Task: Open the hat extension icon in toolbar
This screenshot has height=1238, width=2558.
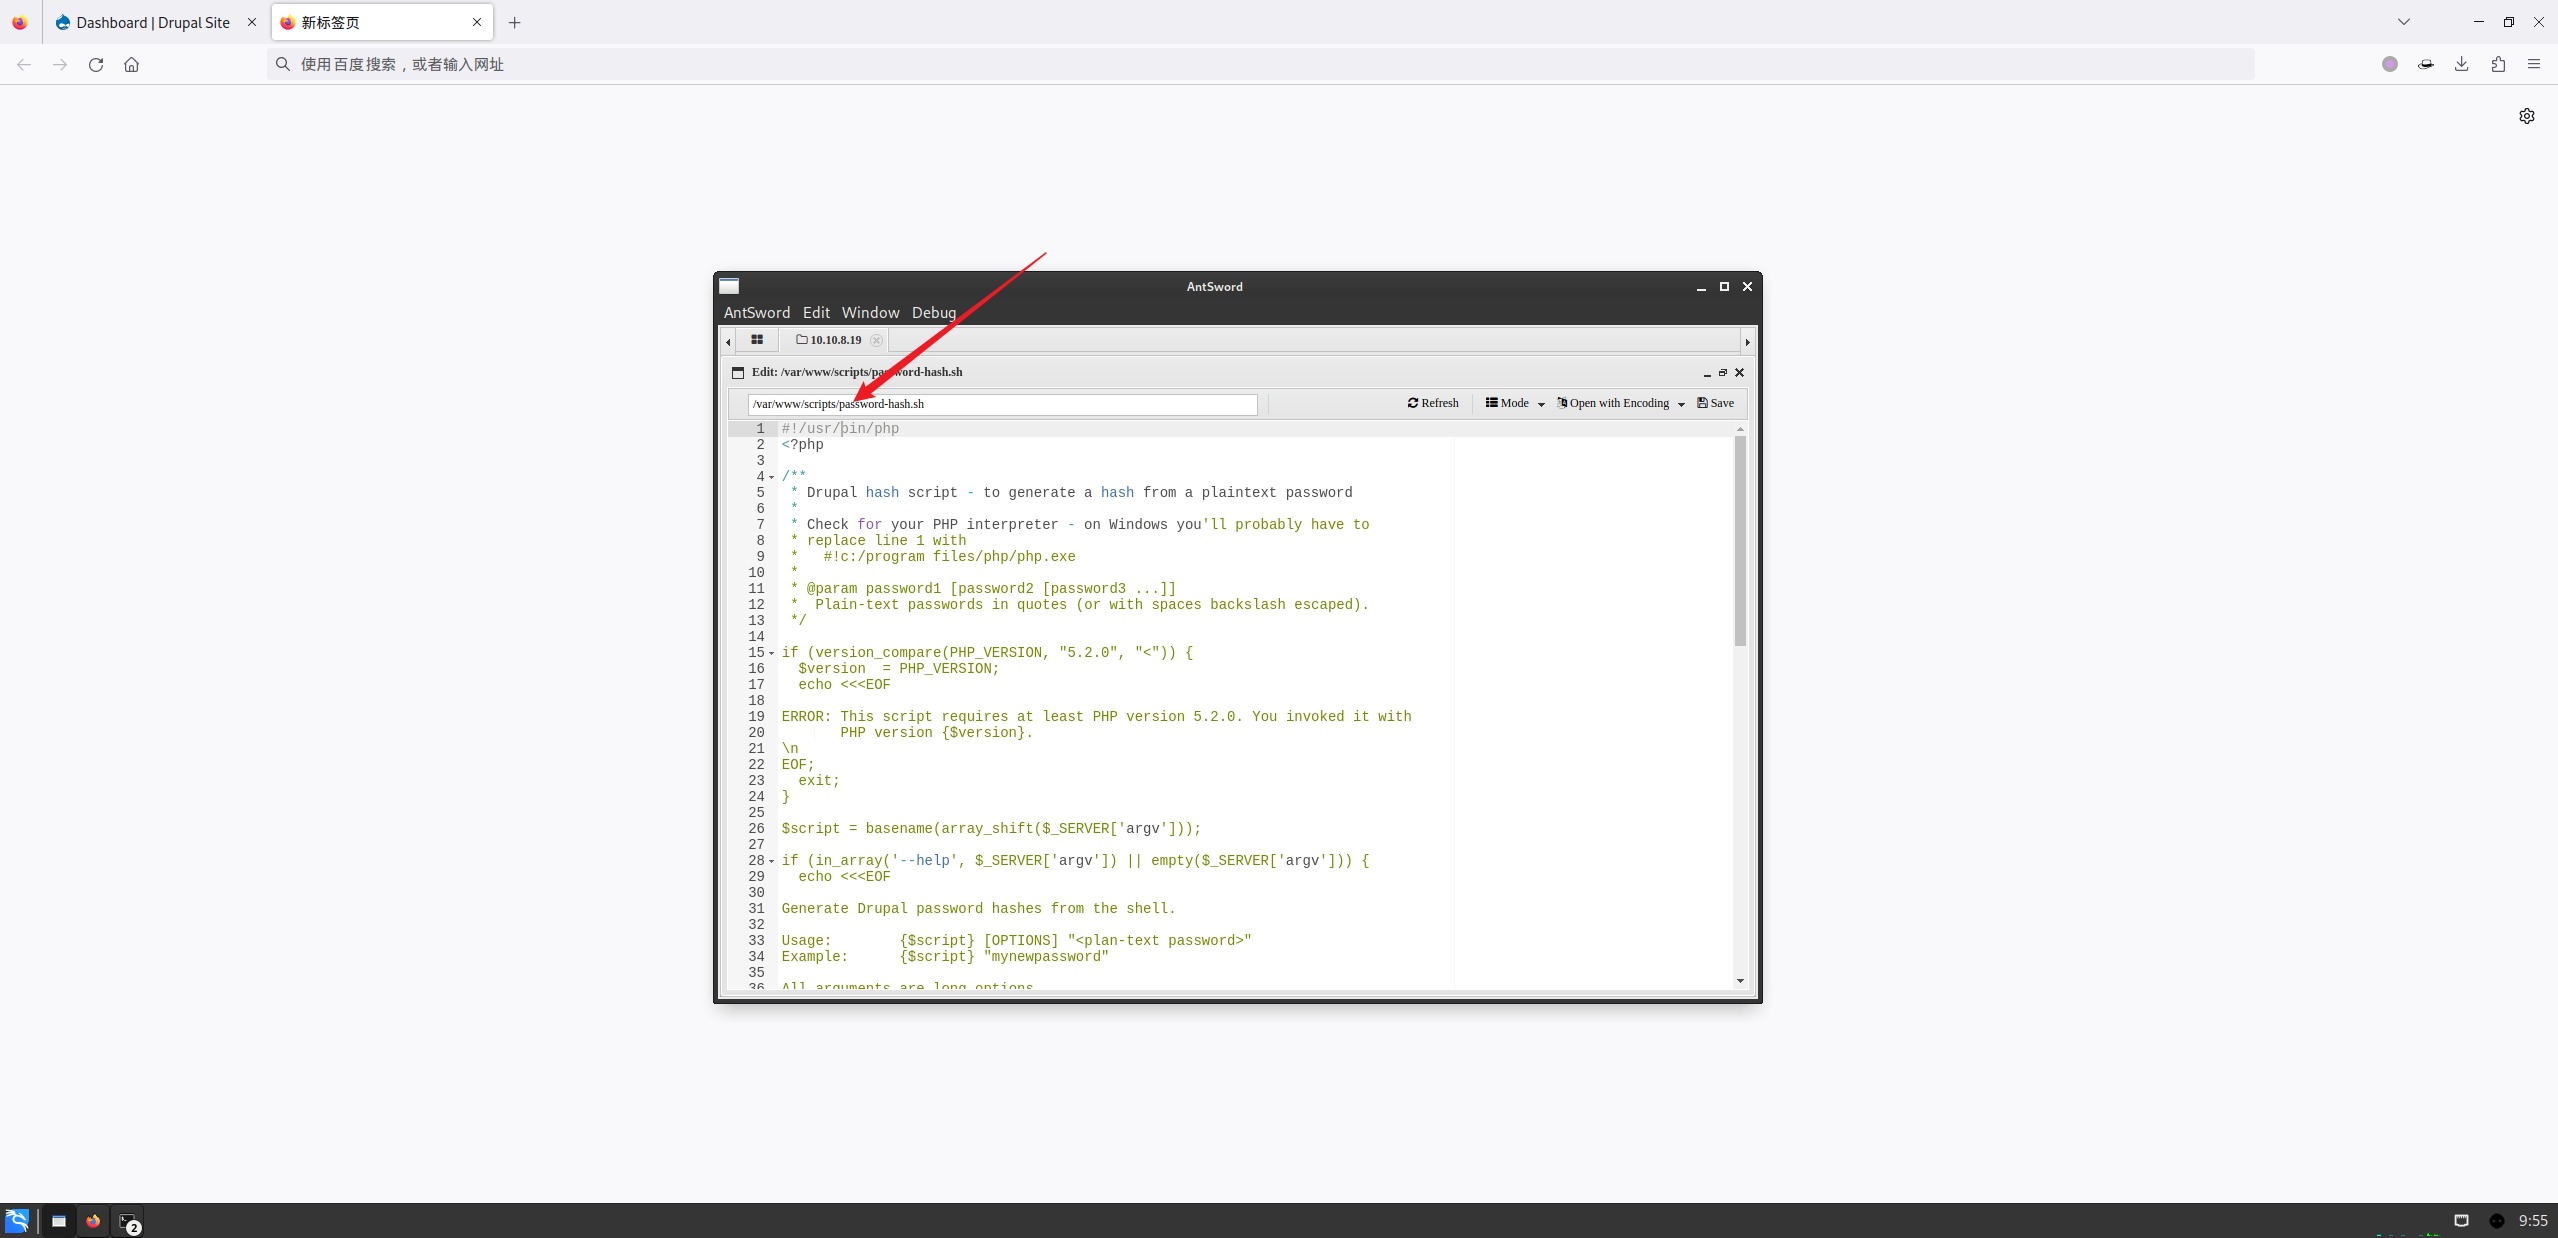Action: point(2426,64)
